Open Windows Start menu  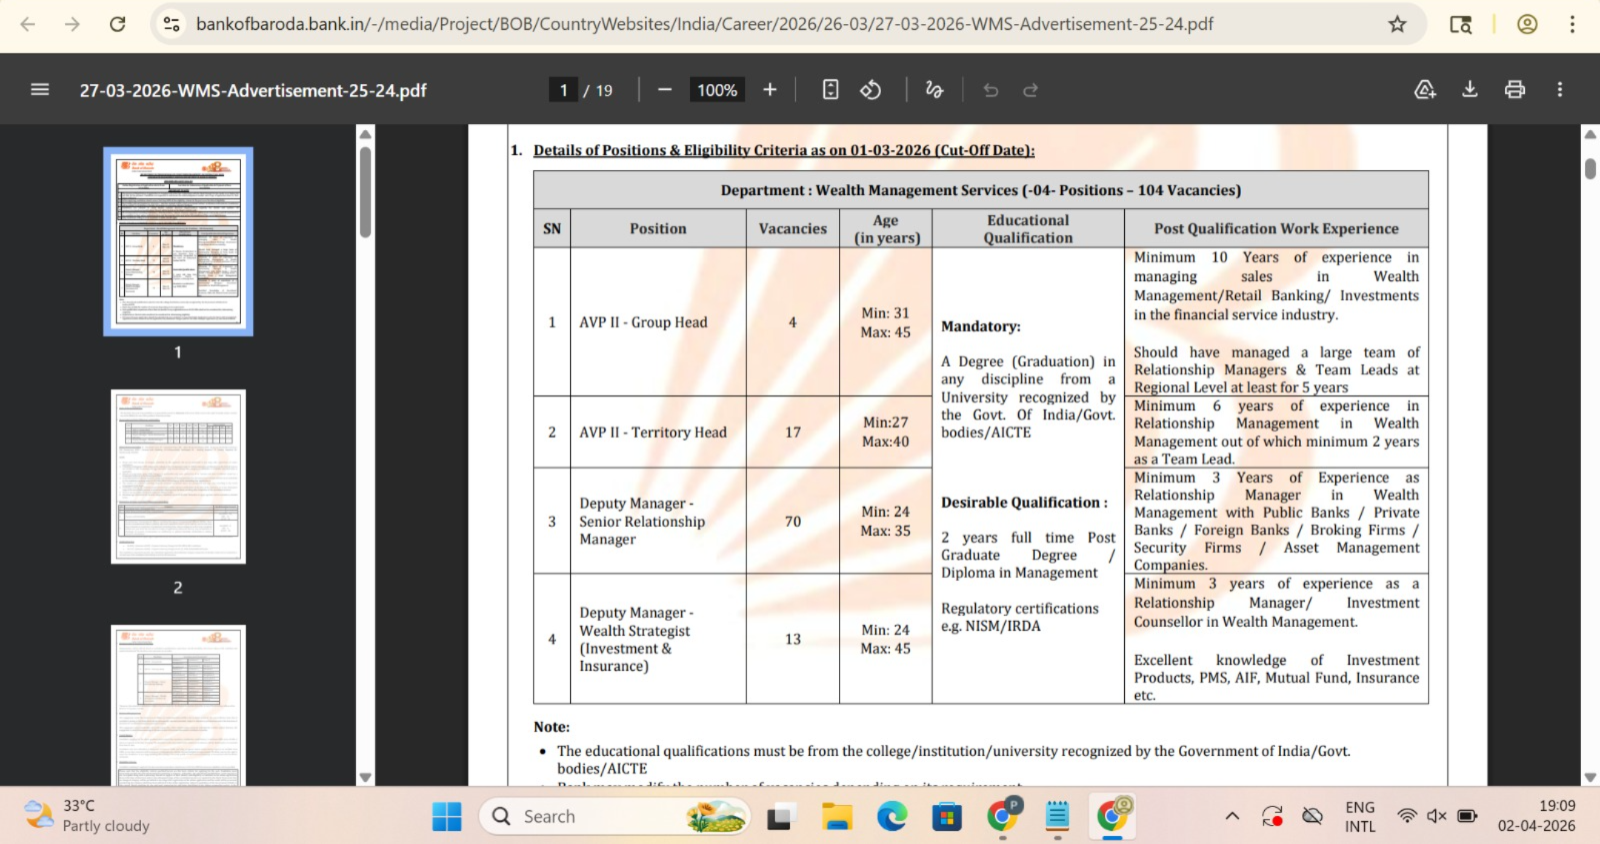(x=447, y=816)
